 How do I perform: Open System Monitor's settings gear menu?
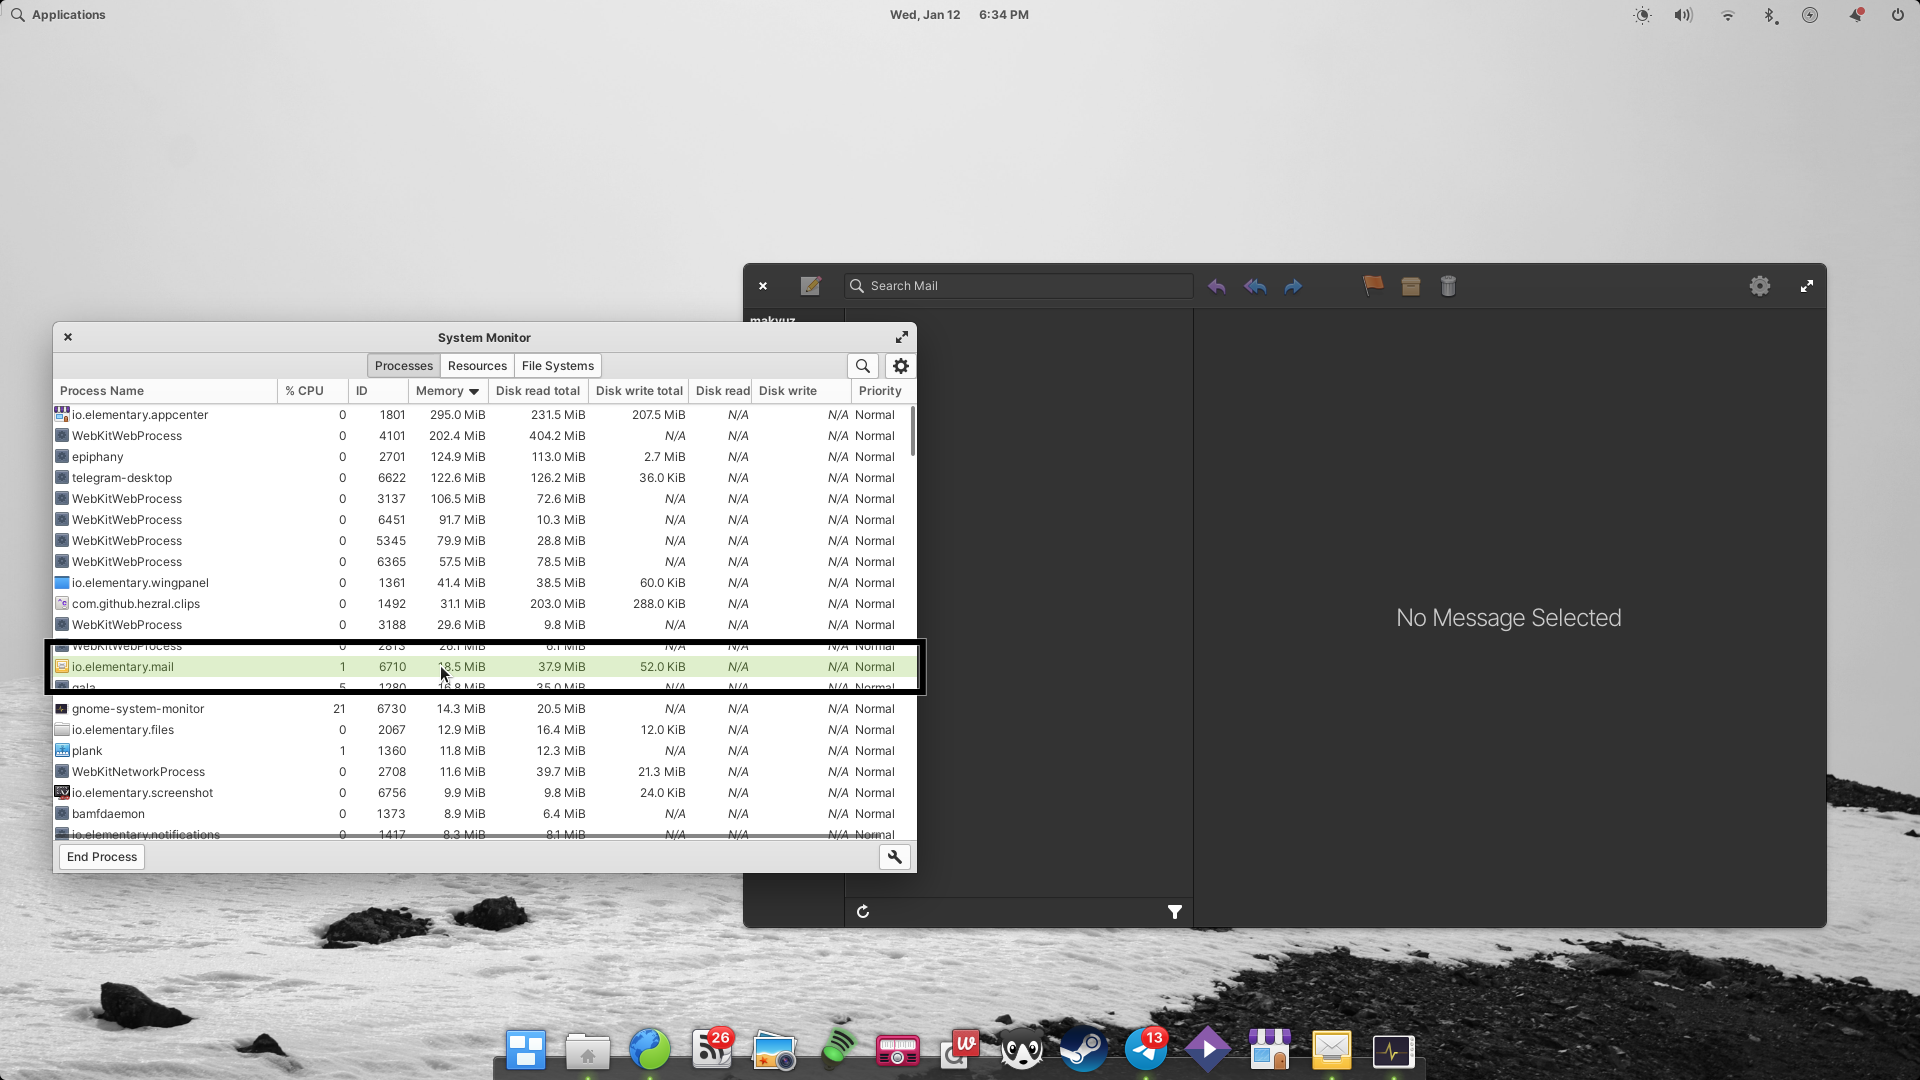tap(900, 366)
